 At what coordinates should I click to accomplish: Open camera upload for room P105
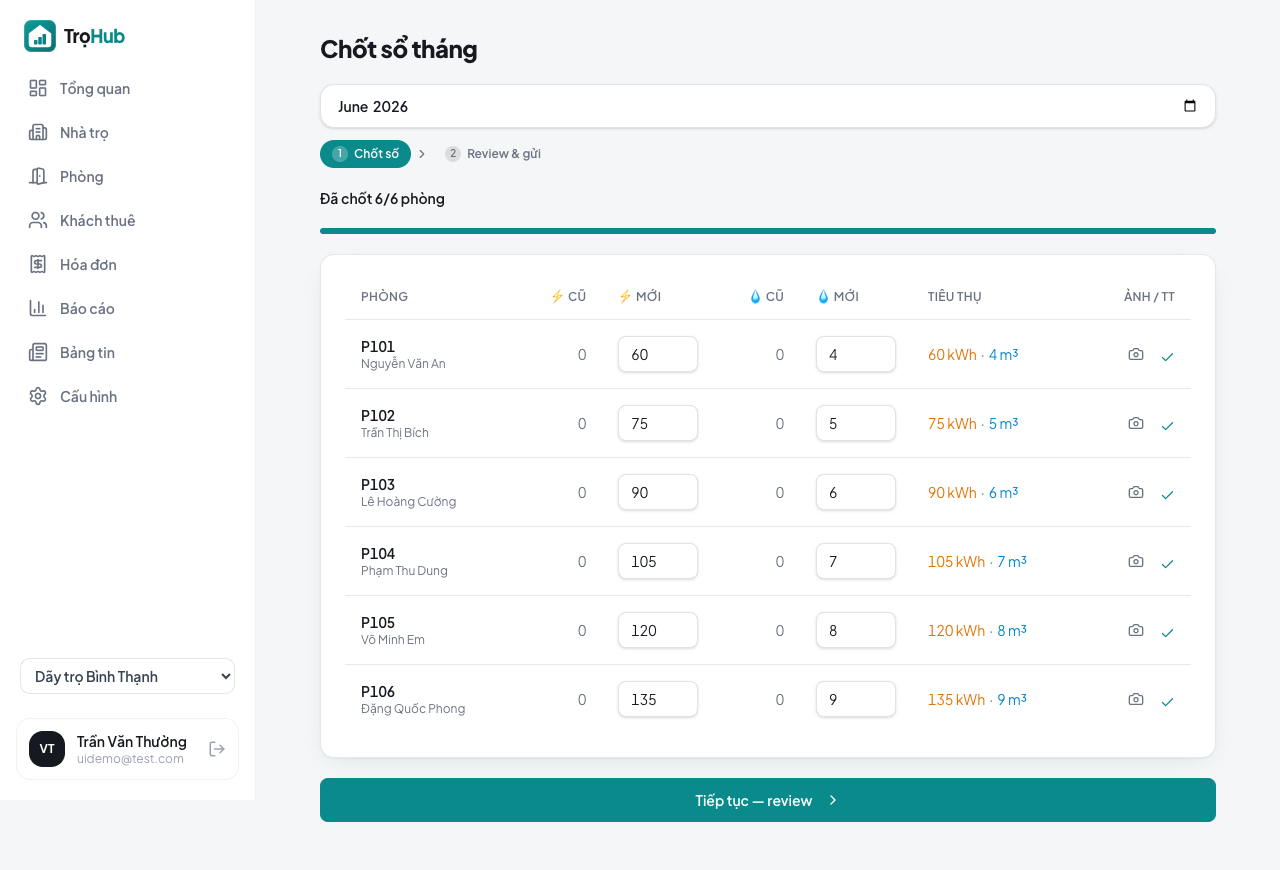click(1136, 630)
